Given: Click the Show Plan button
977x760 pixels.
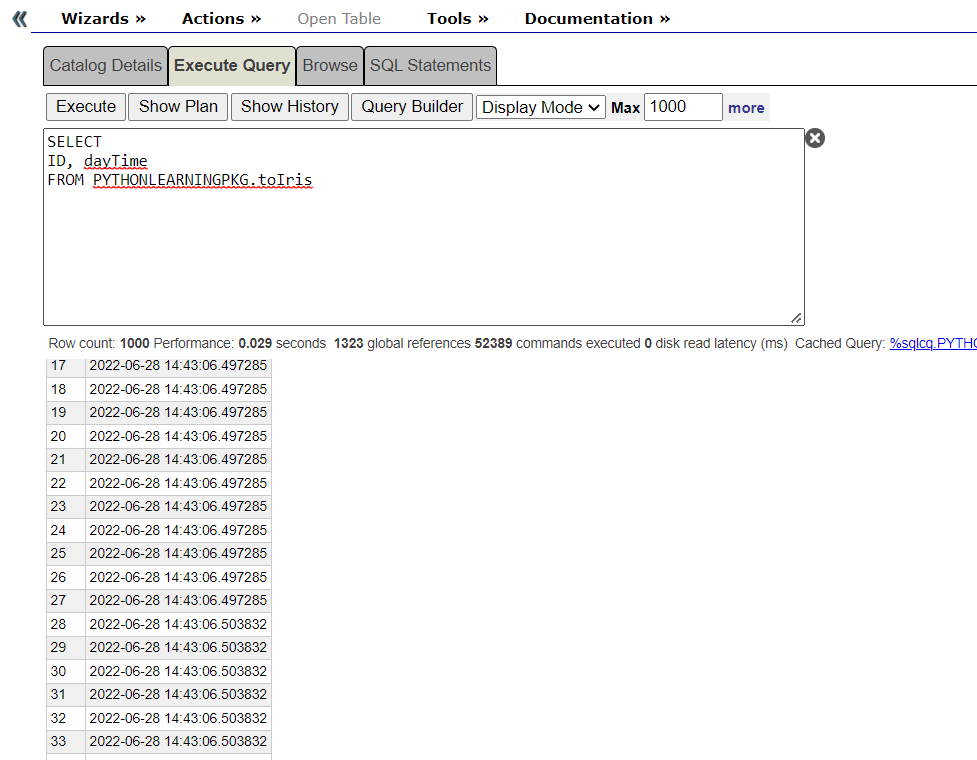Looking at the screenshot, I should click(x=178, y=107).
